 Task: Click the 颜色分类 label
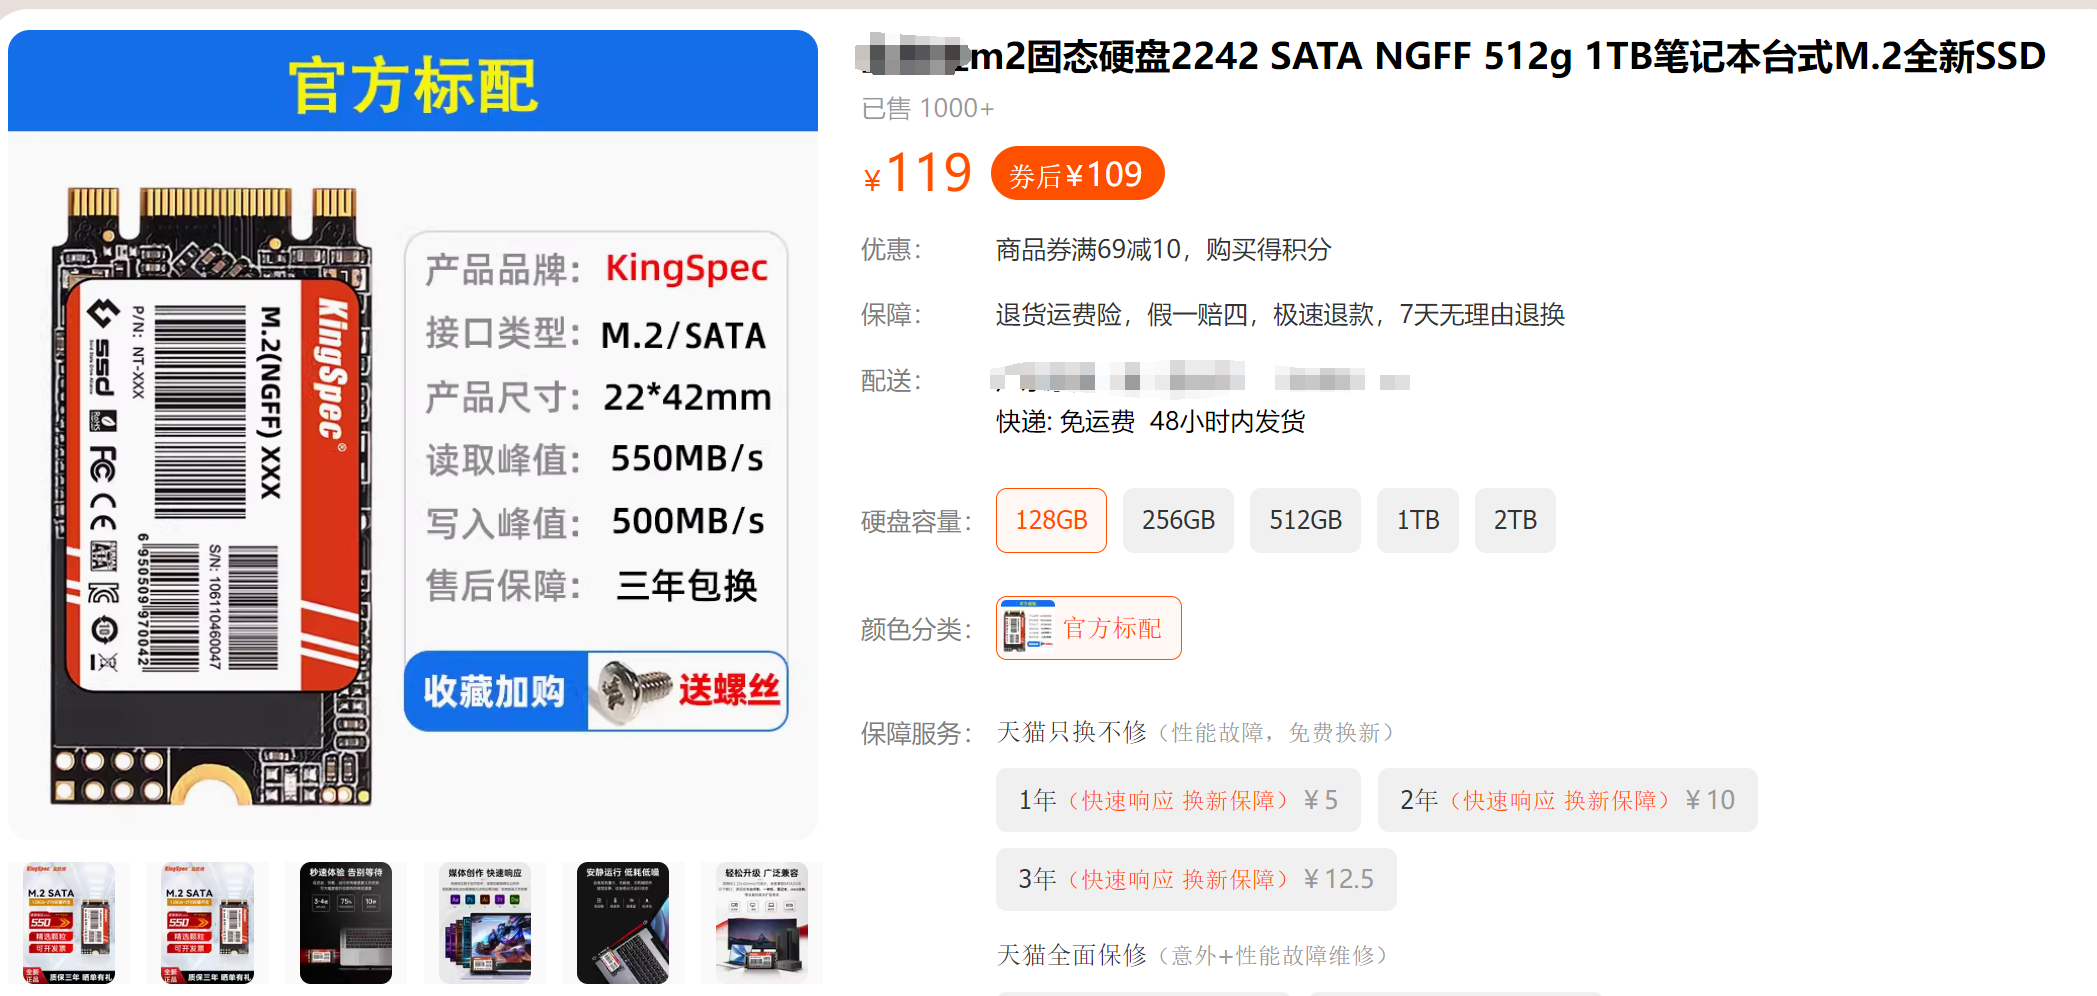pos(916,629)
